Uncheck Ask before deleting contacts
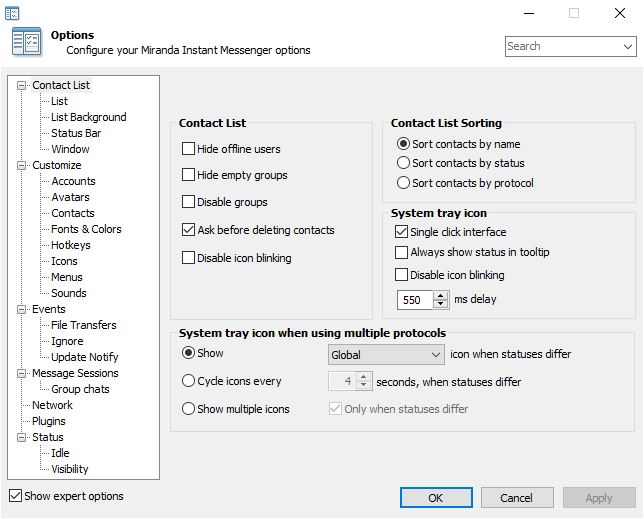Viewport: 644px width, 519px height. pyautogui.click(x=188, y=230)
